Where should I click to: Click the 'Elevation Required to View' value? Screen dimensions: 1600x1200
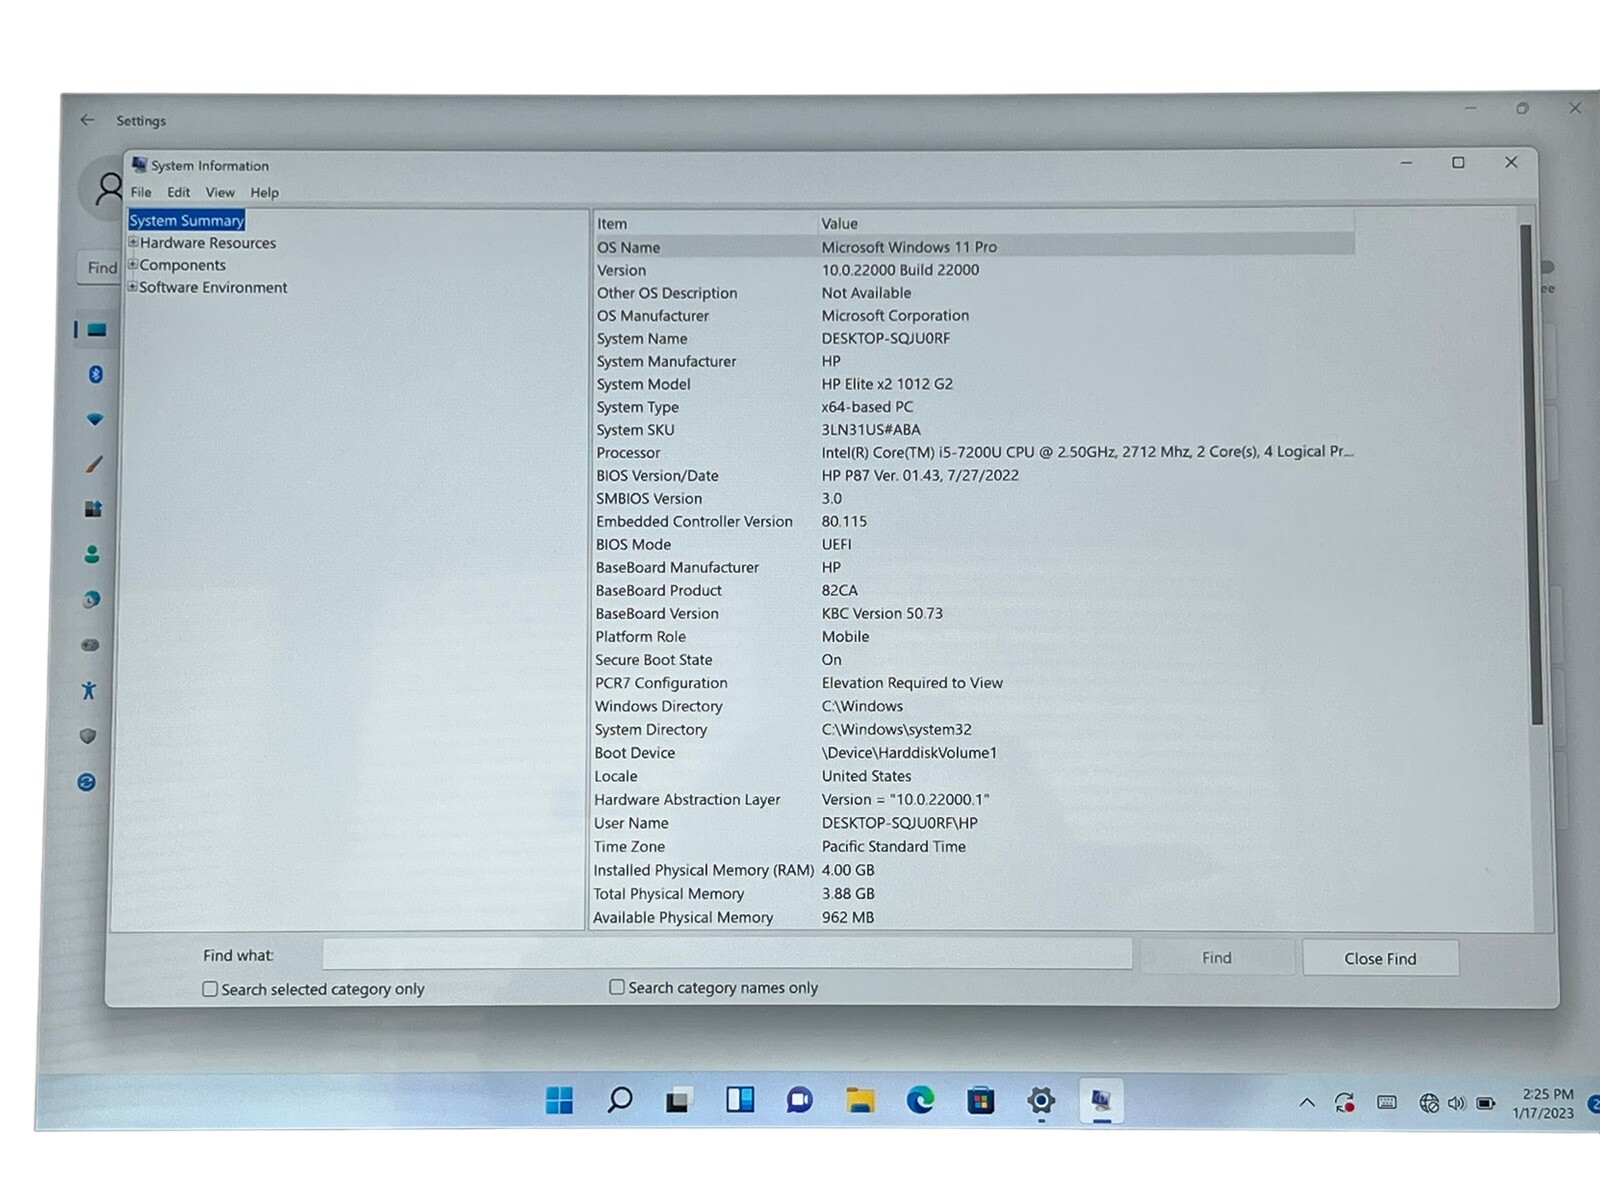[x=912, y=683]
